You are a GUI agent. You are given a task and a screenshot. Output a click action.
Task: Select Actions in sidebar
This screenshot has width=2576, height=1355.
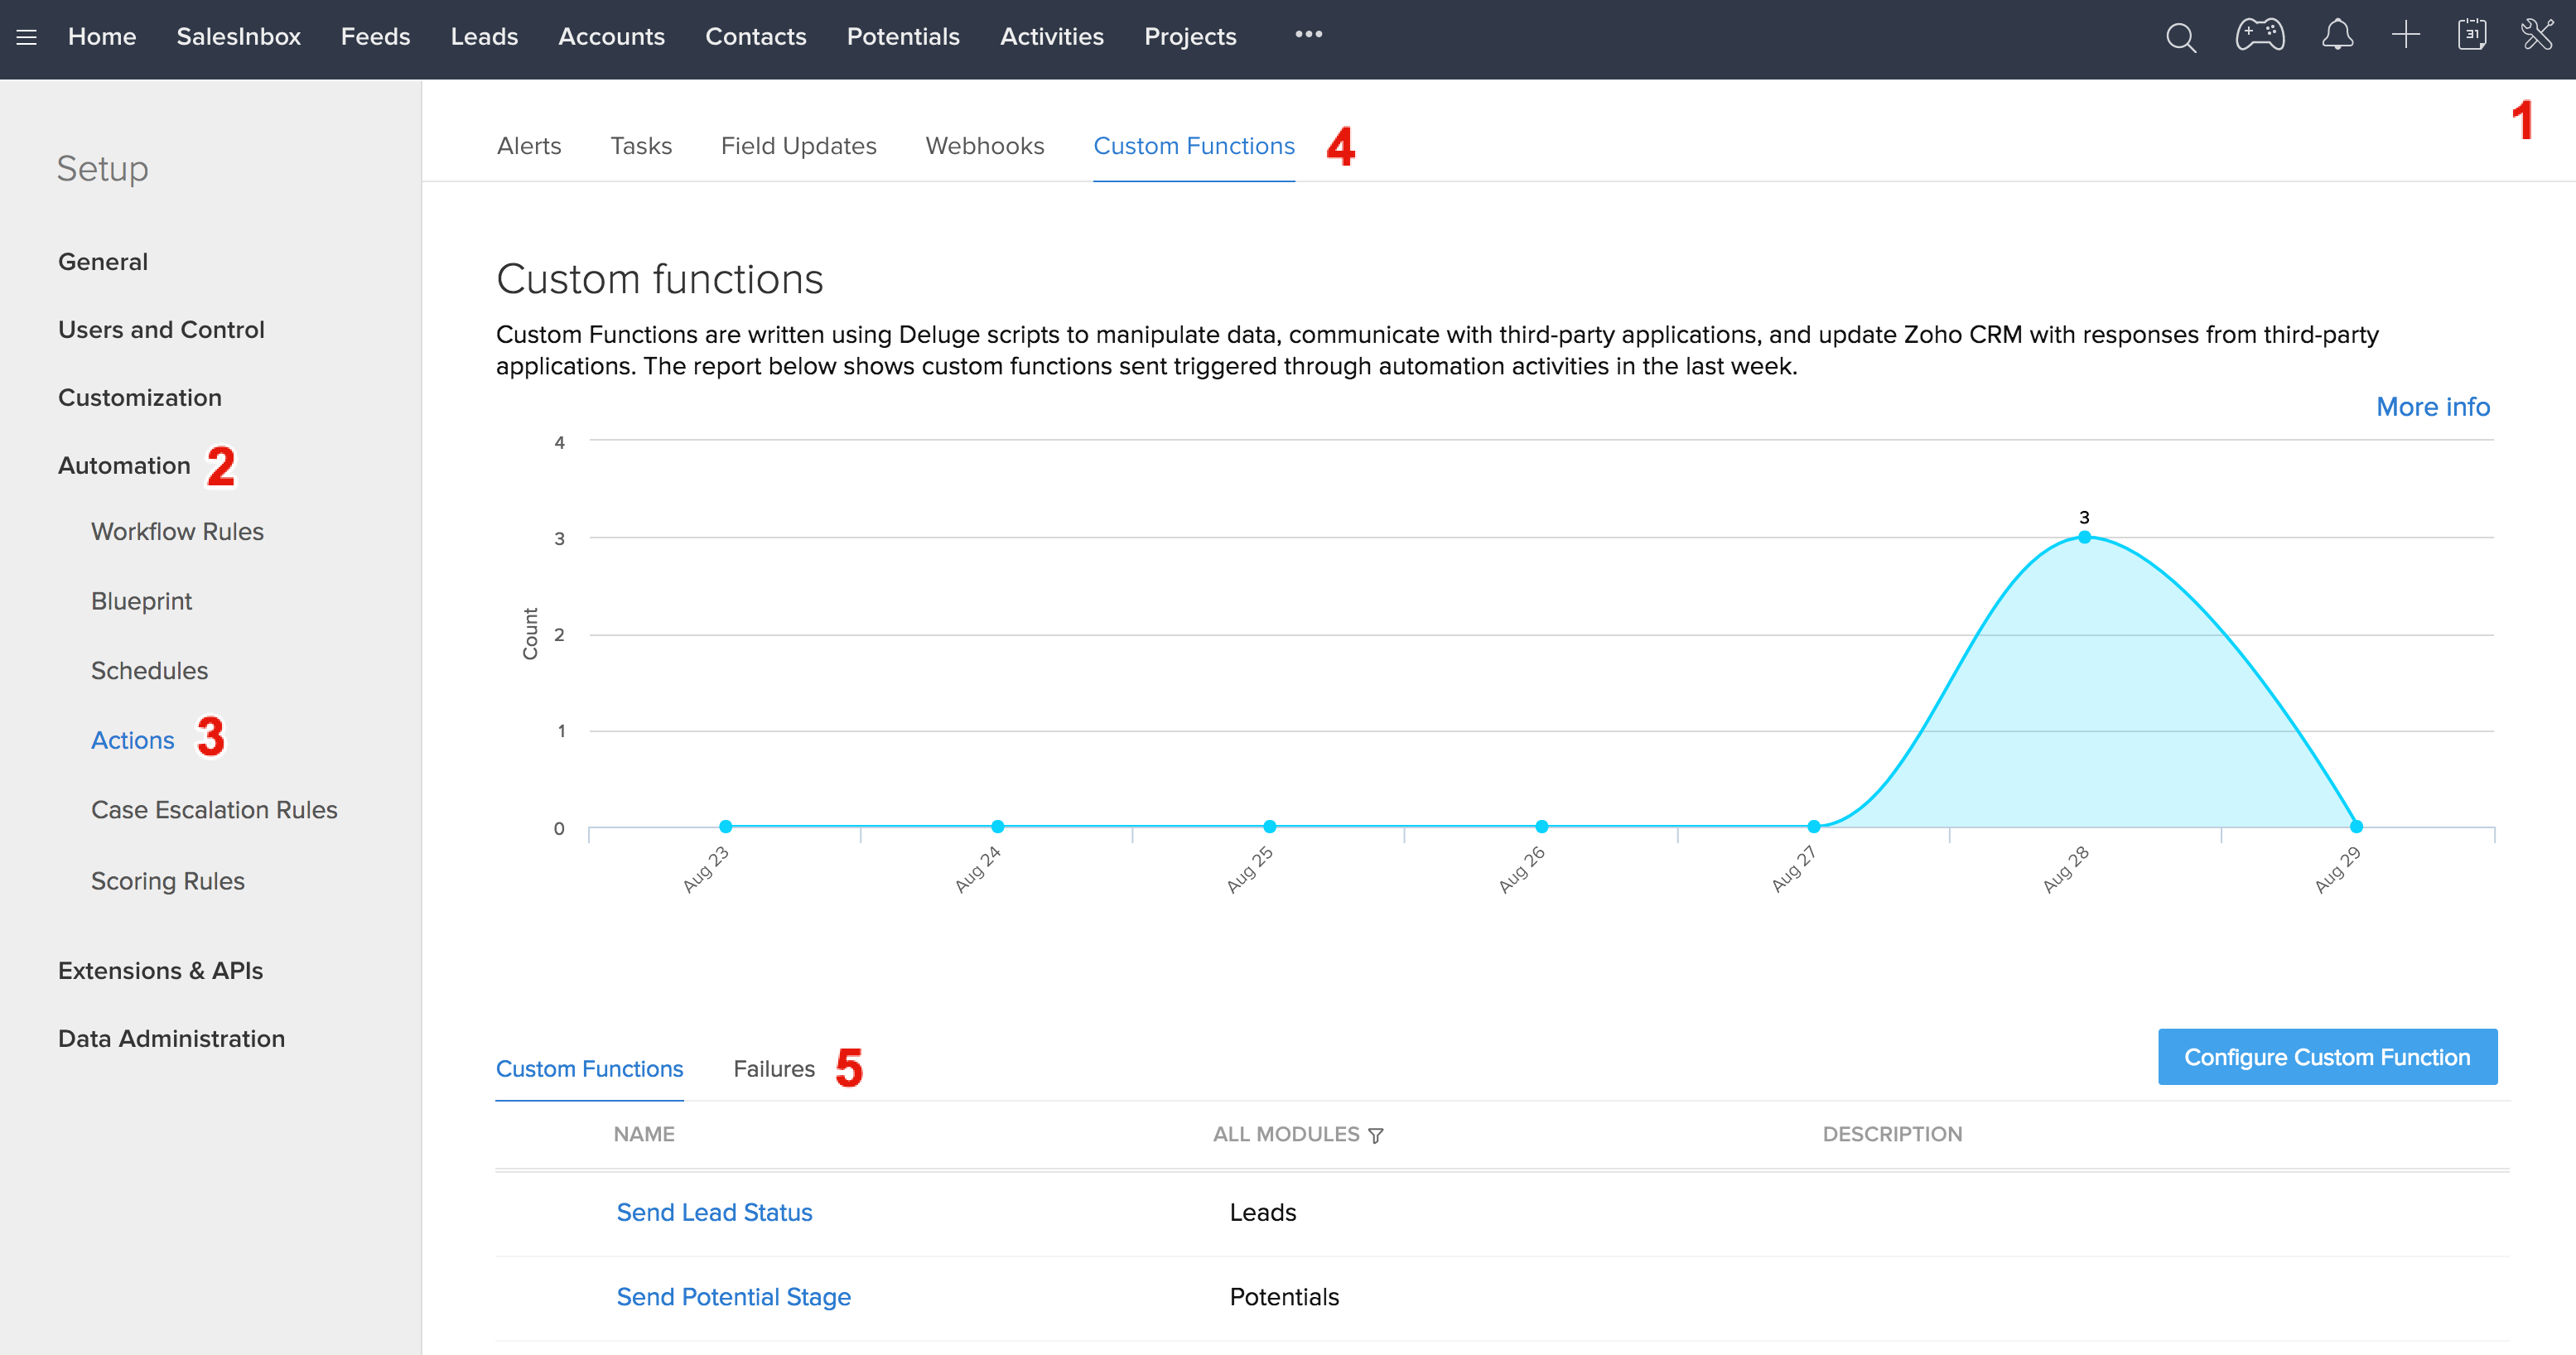(132, 741)
